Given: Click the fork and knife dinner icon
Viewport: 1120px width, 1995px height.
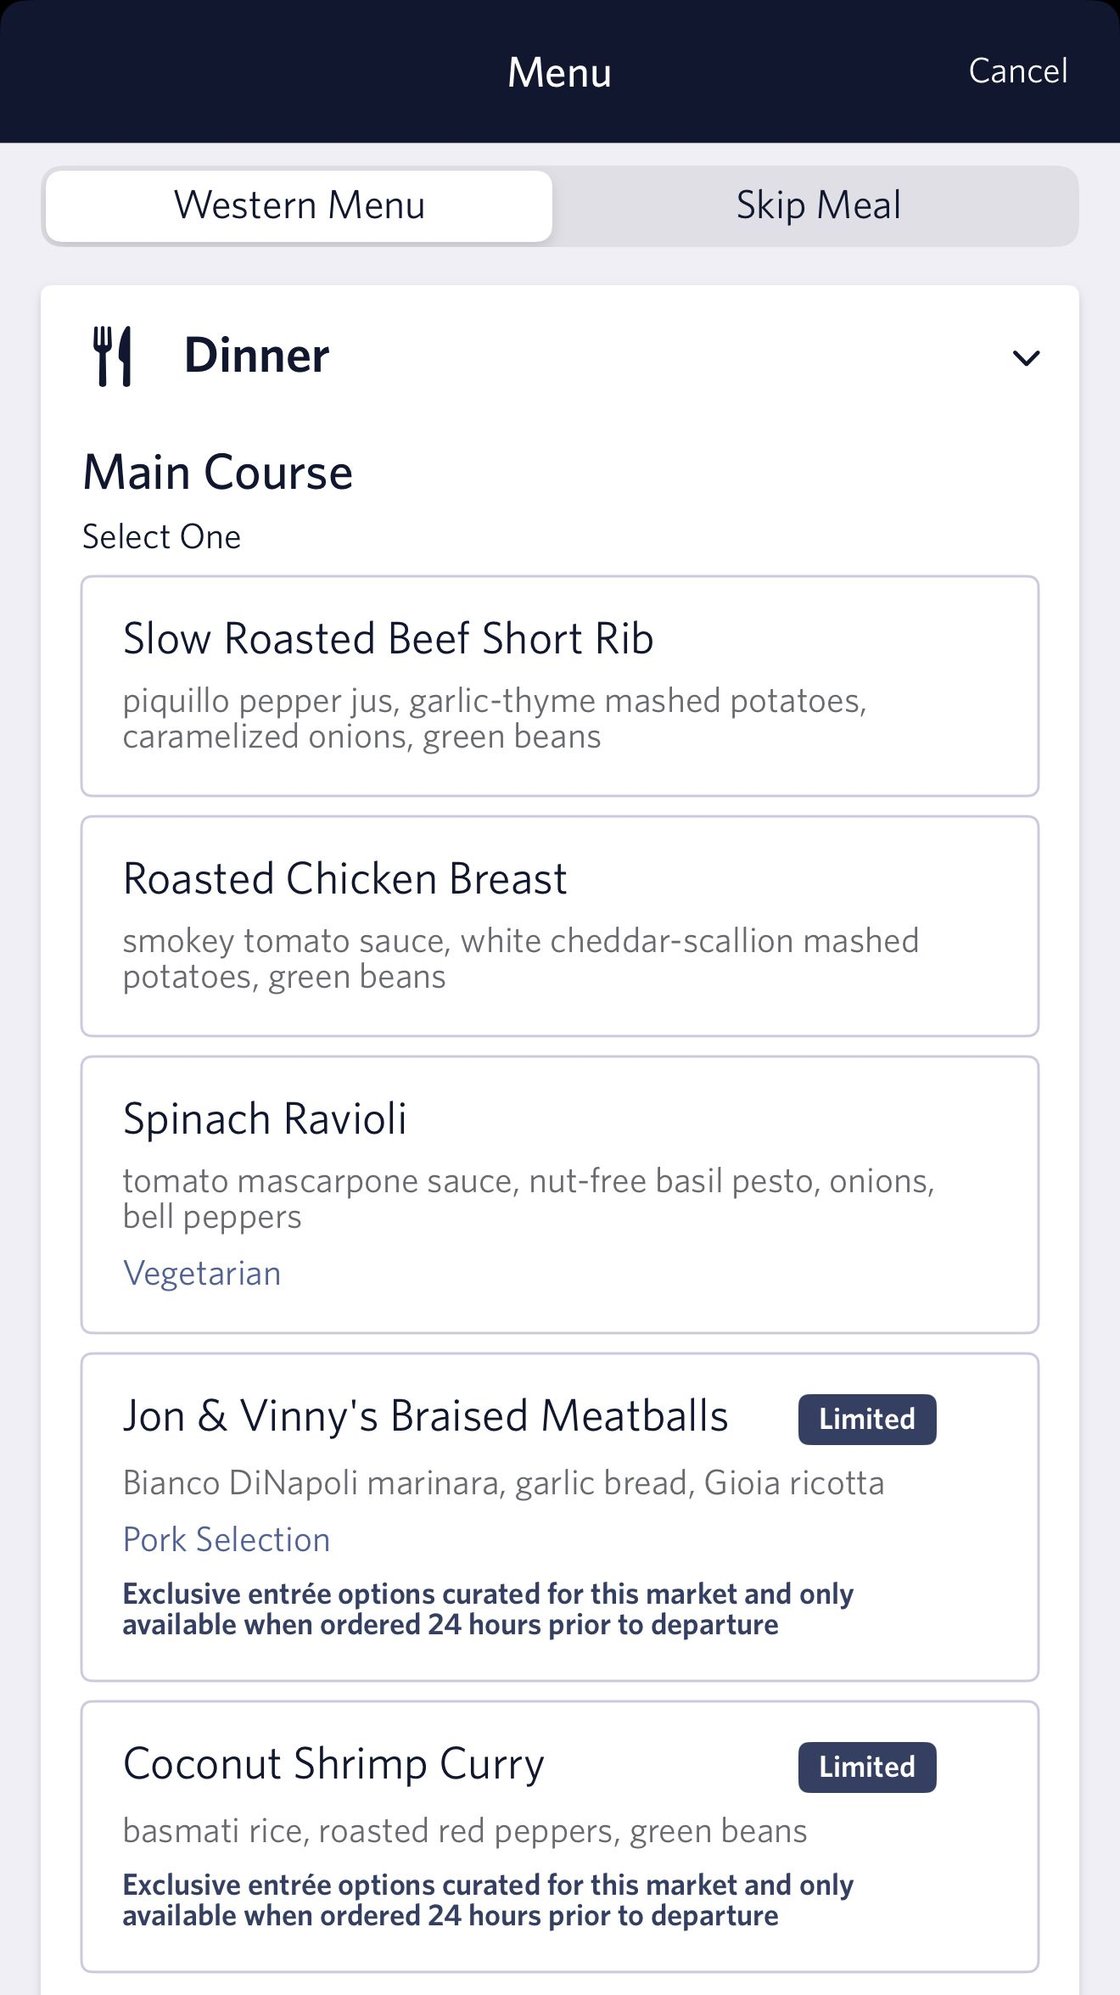Looking at the screenshot, I should tap(112, 356).
